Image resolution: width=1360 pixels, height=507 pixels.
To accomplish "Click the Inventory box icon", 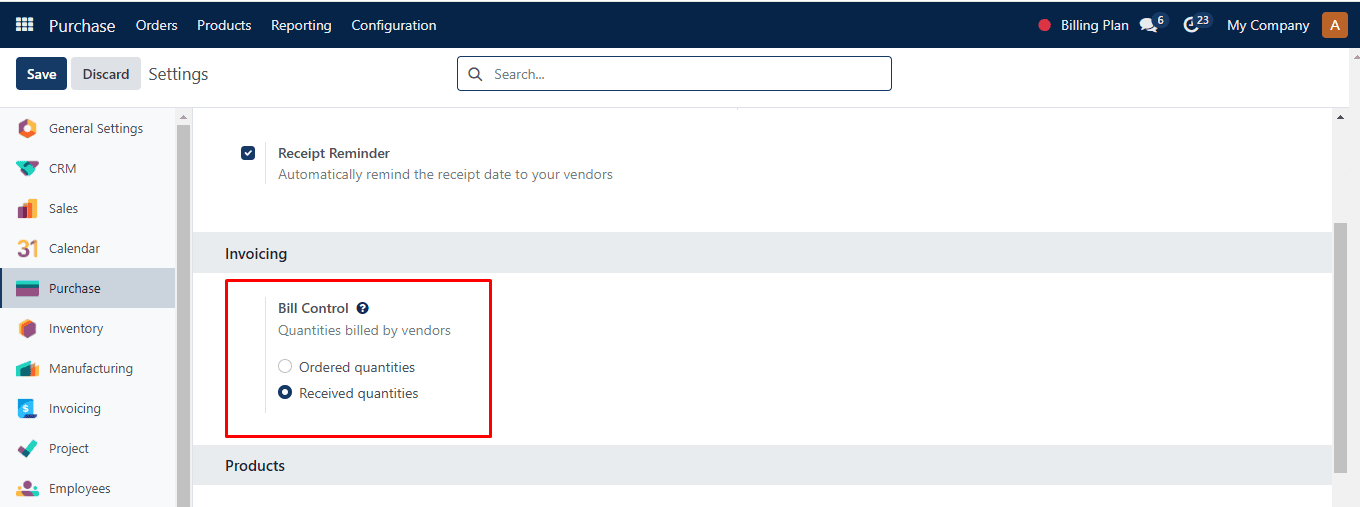I will 27,328.
